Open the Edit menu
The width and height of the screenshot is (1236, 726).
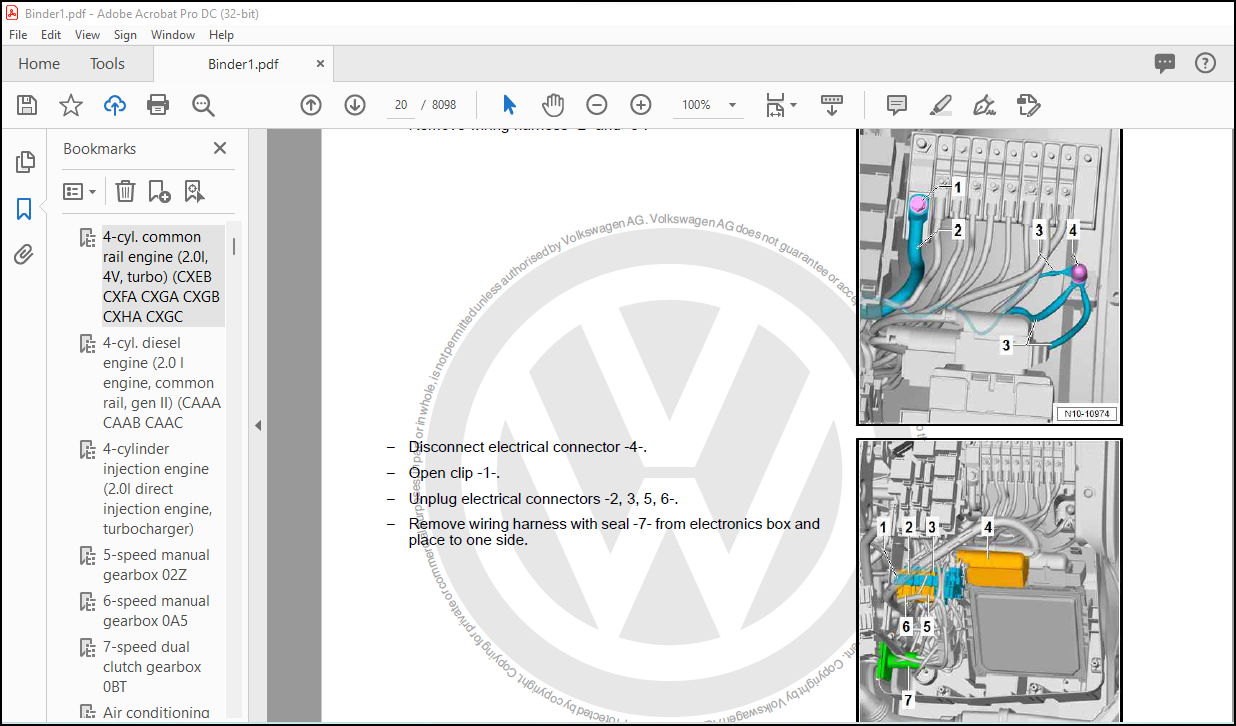51,34
